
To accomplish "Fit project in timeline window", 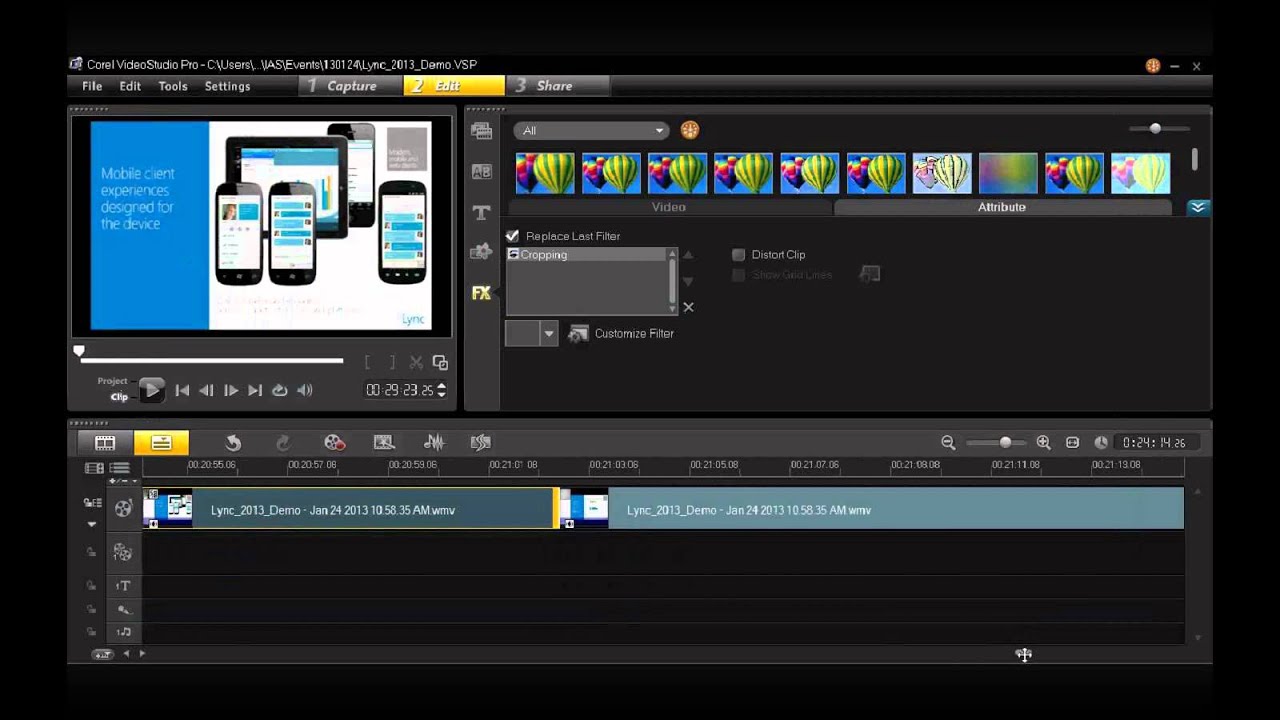I will point(1072,442).
